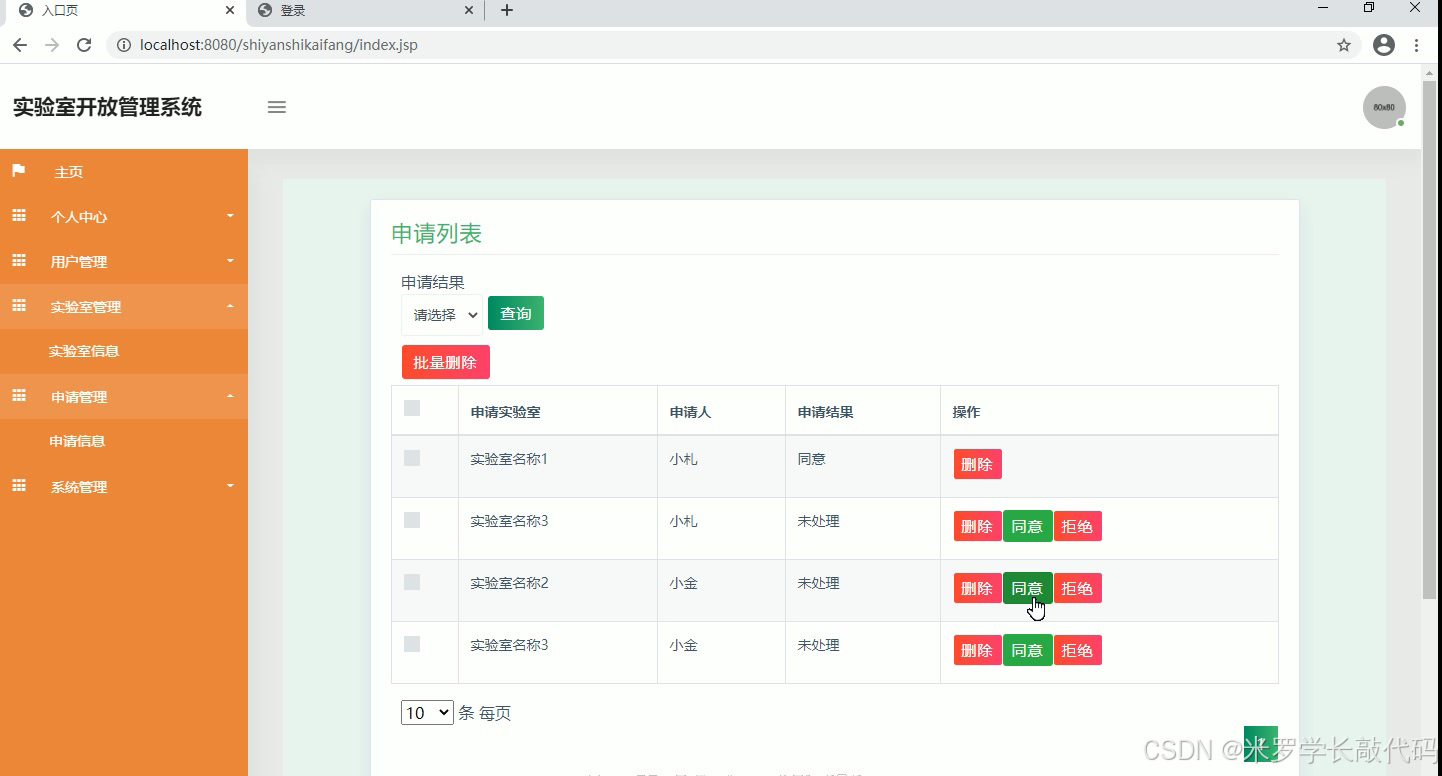Click the hamburger menu icon in the header
Screen dimensions: 1442x776
tap(276, 107)
